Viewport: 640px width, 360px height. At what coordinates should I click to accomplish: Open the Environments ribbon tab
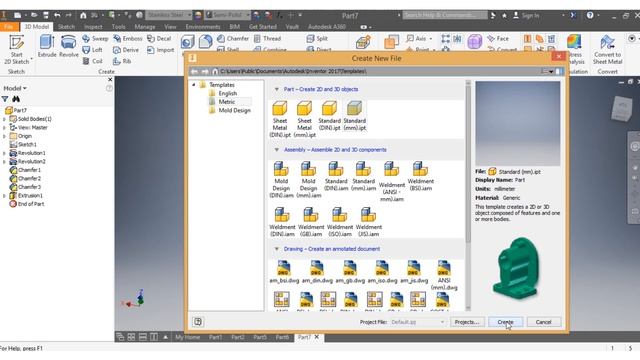203,27
